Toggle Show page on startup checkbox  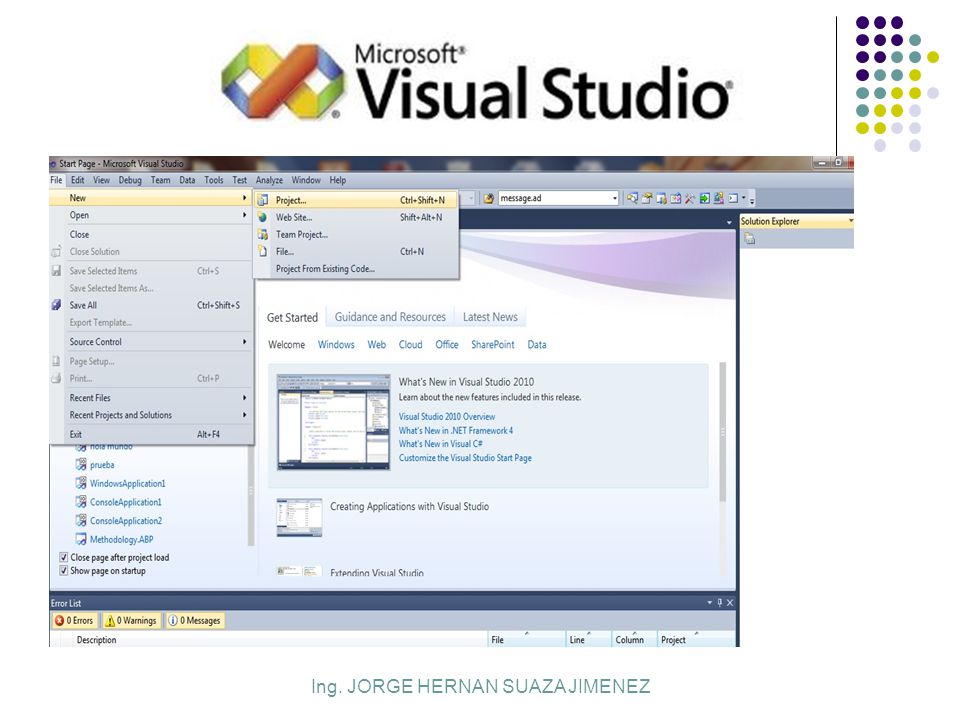point(64,571)
